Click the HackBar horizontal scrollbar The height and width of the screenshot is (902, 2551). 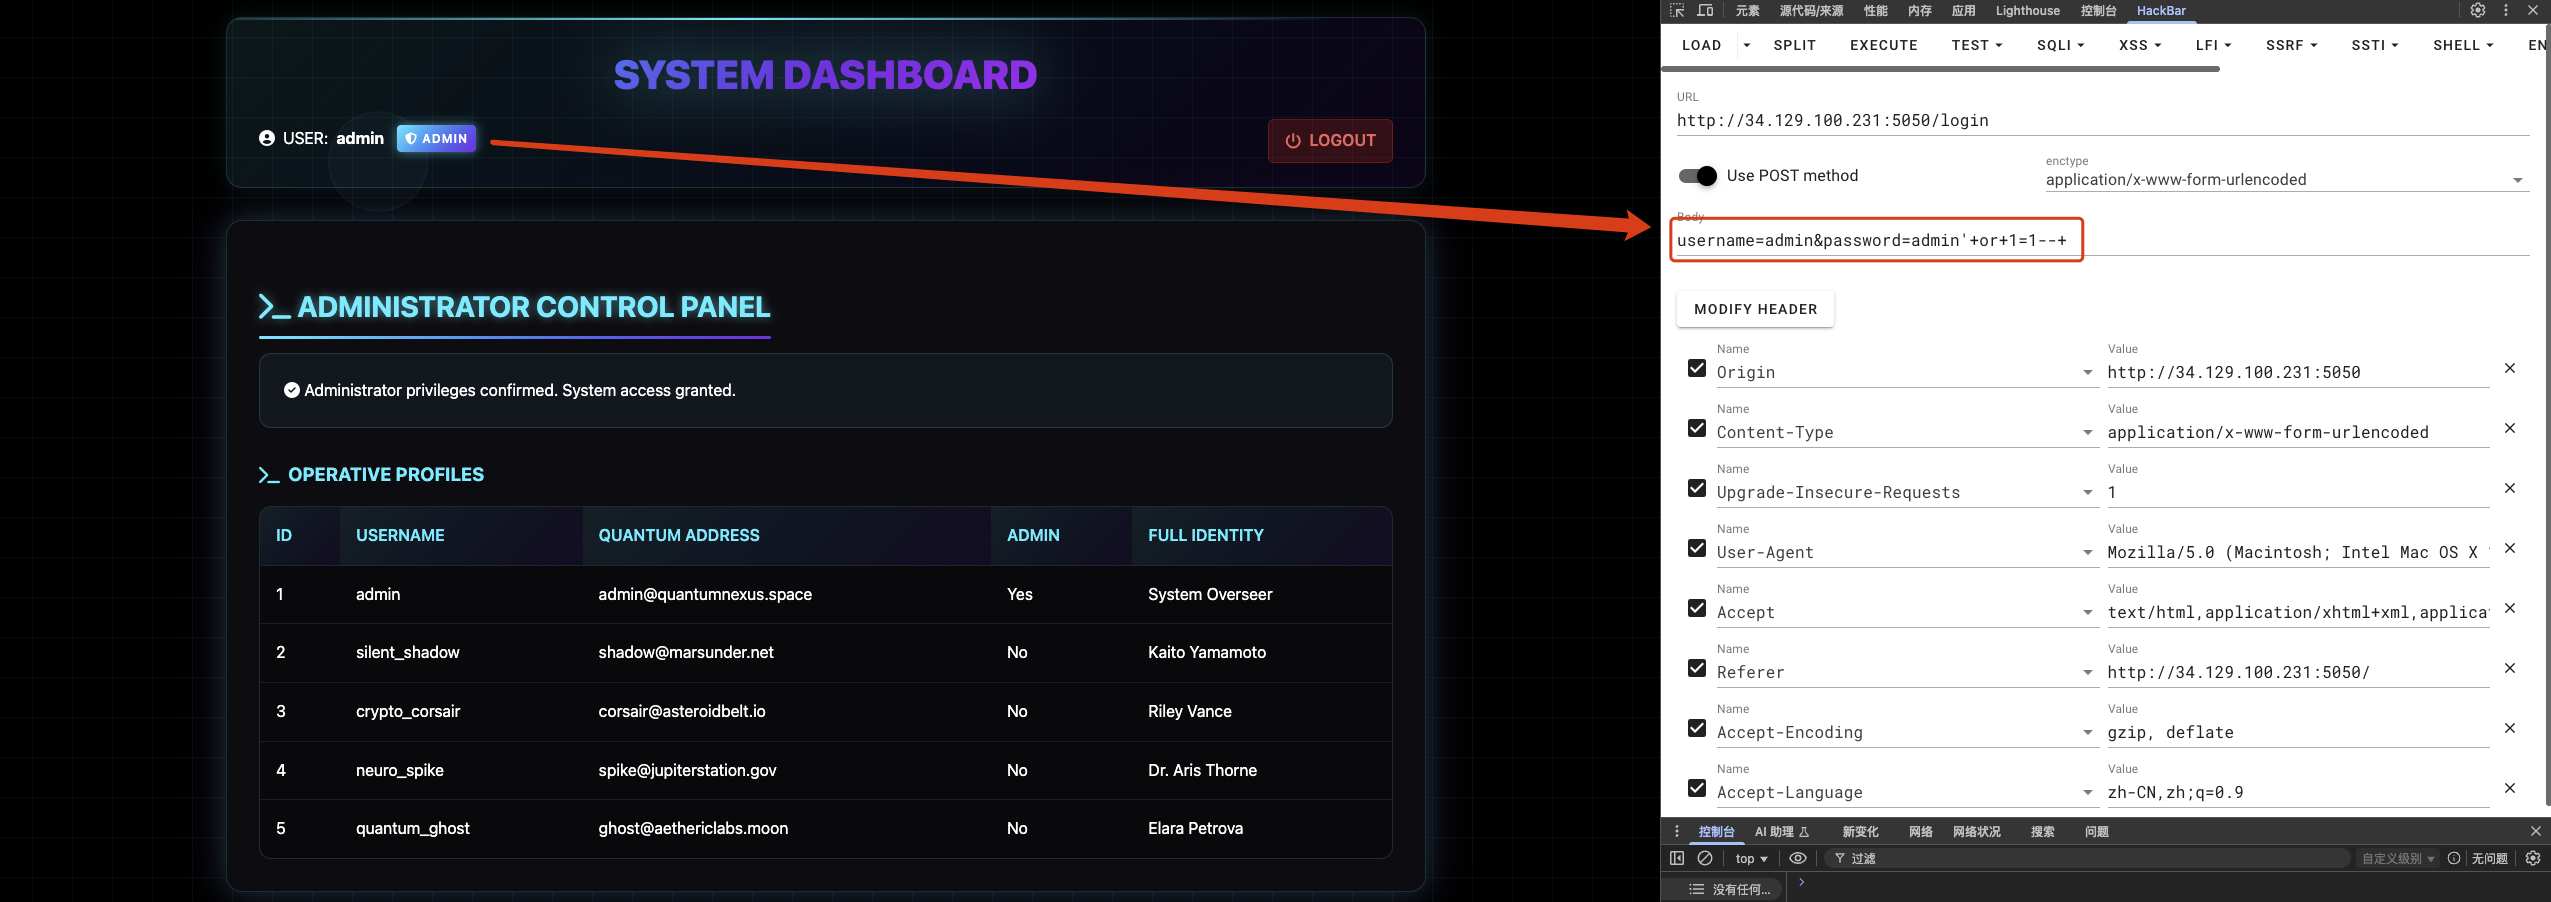1940,69
